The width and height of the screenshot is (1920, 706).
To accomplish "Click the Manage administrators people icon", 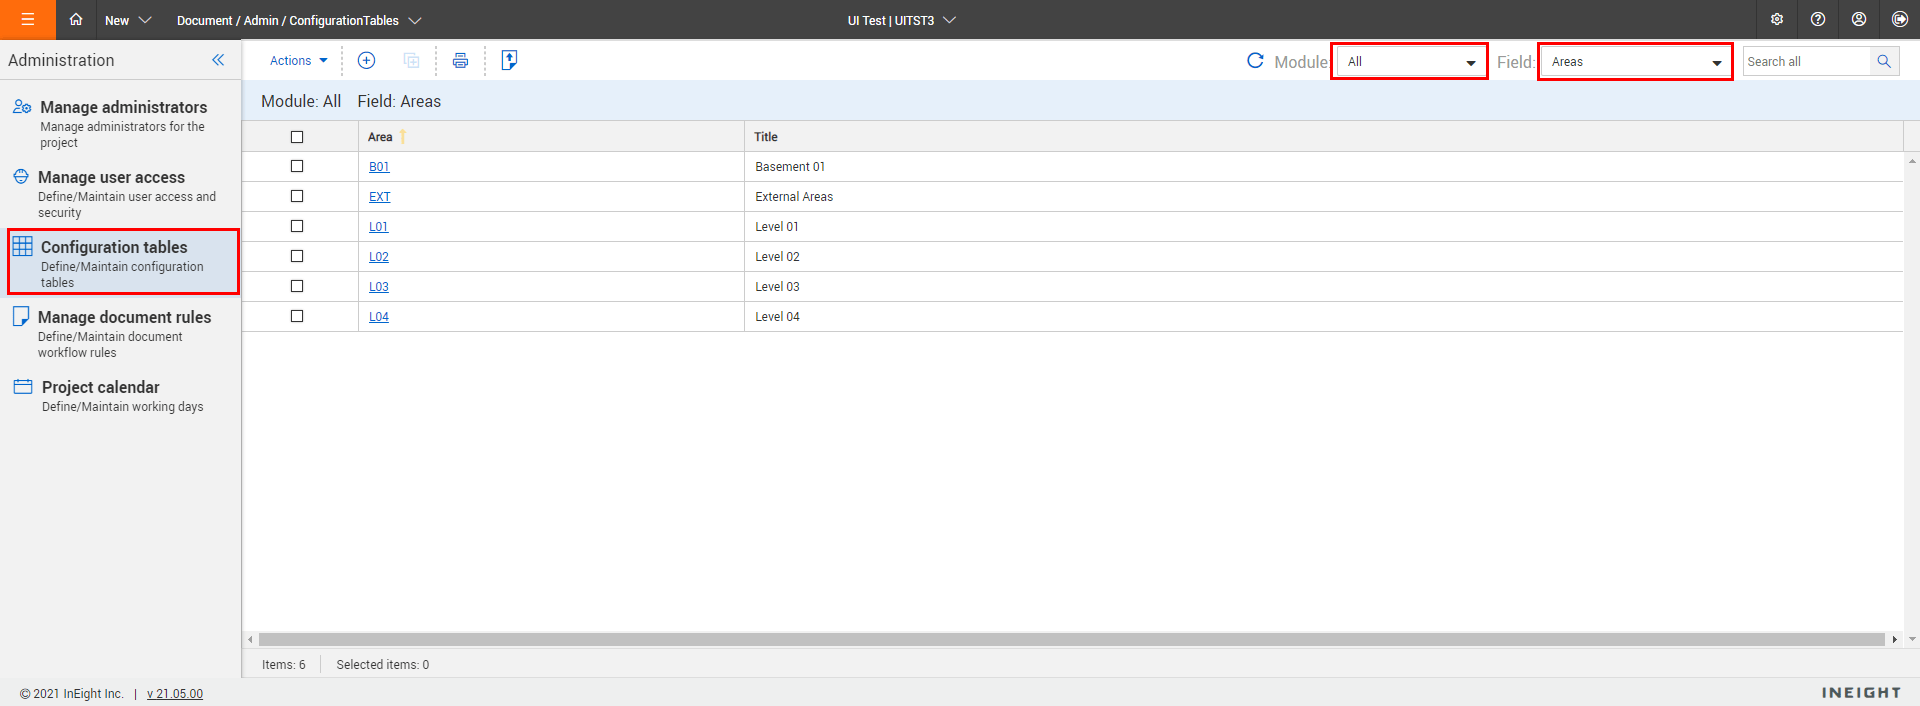I will tap(22, 107).
